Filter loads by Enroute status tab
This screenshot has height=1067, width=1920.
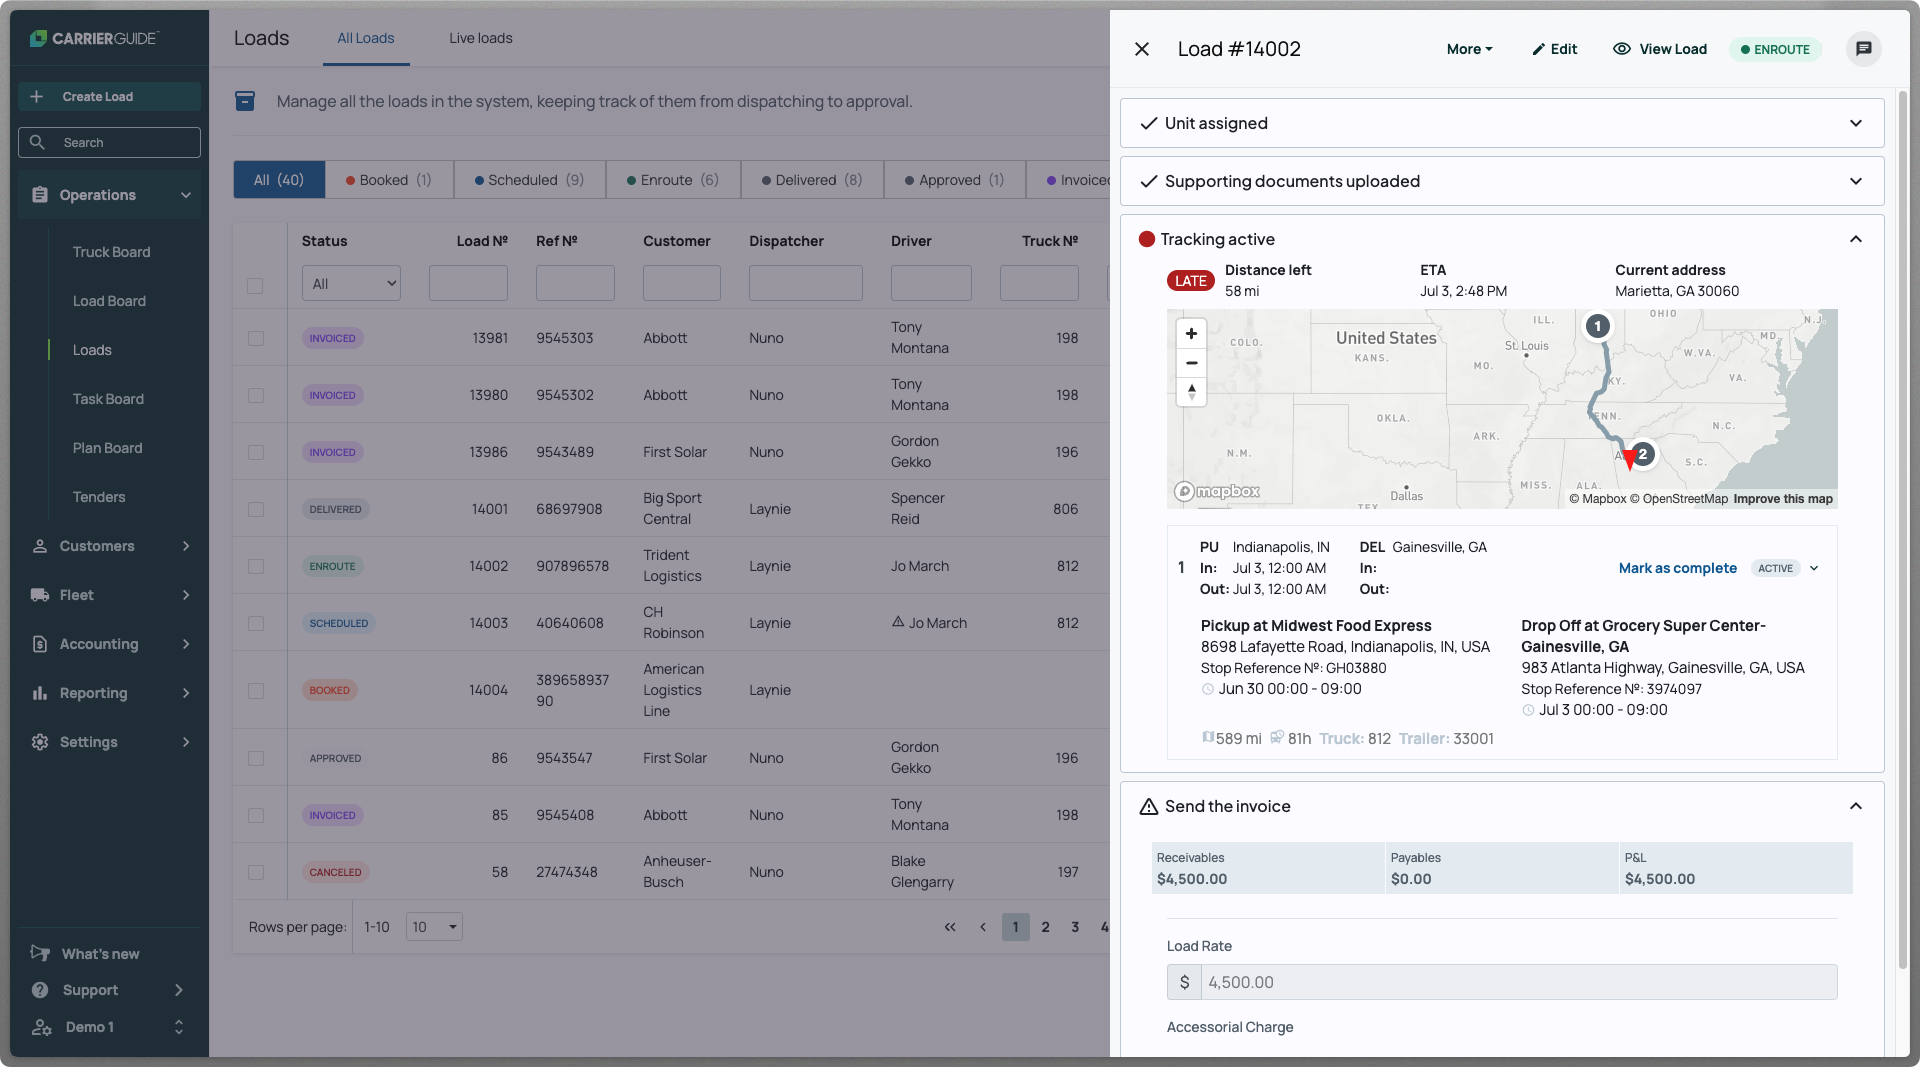tap(673, 180)
